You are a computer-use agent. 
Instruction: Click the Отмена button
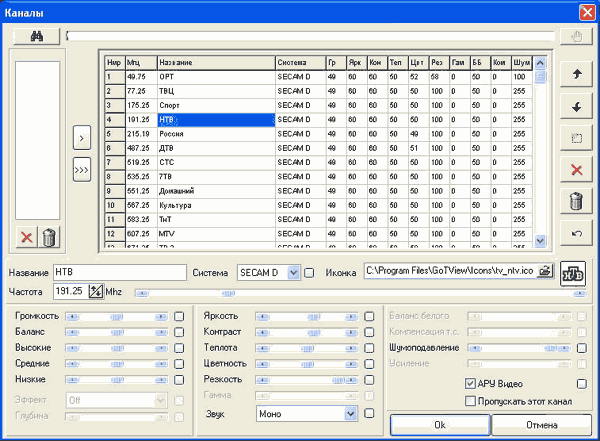[x=541, y=425]
